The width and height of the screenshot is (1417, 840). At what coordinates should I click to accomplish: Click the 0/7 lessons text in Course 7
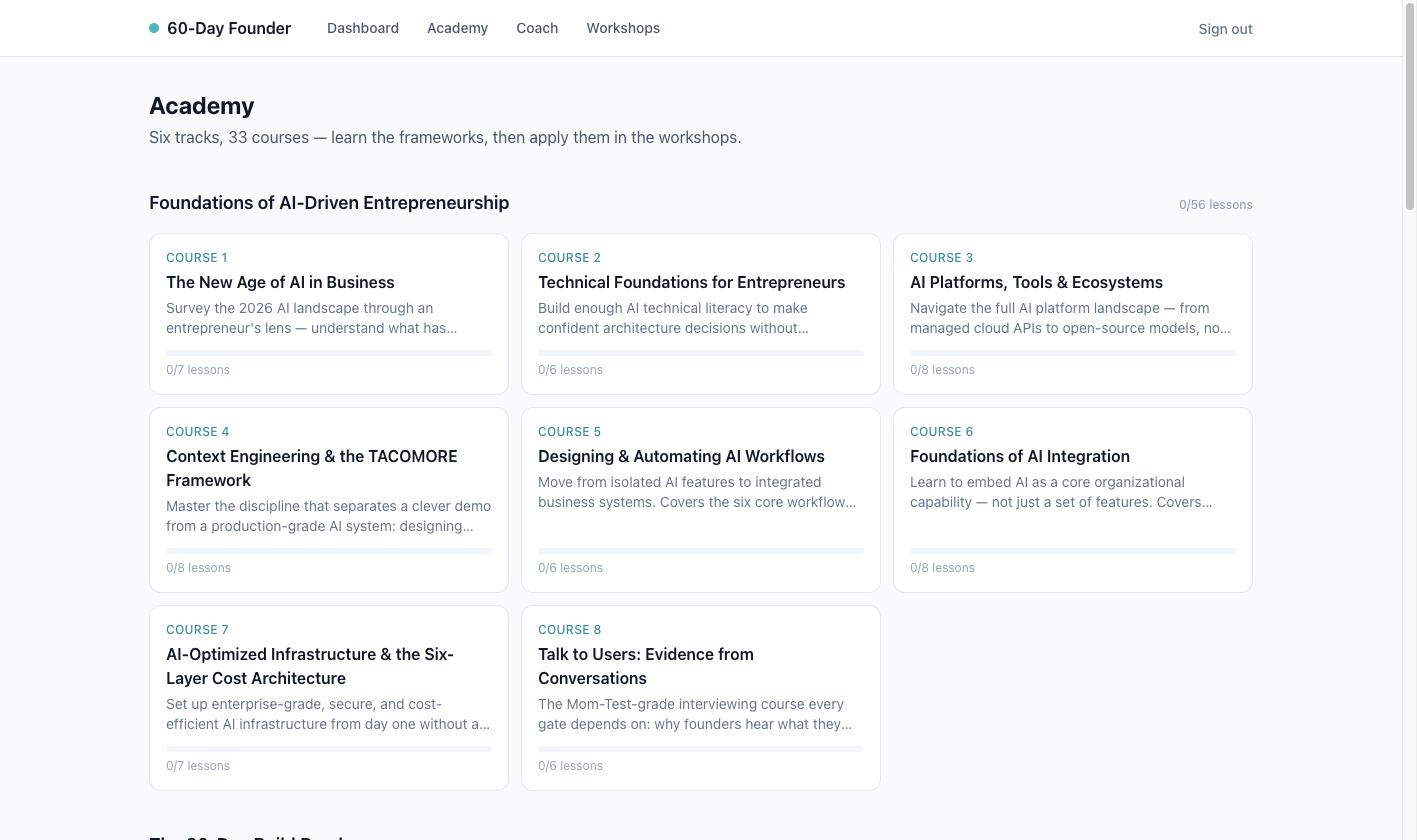pyautogui.click(x=198, y=766)
